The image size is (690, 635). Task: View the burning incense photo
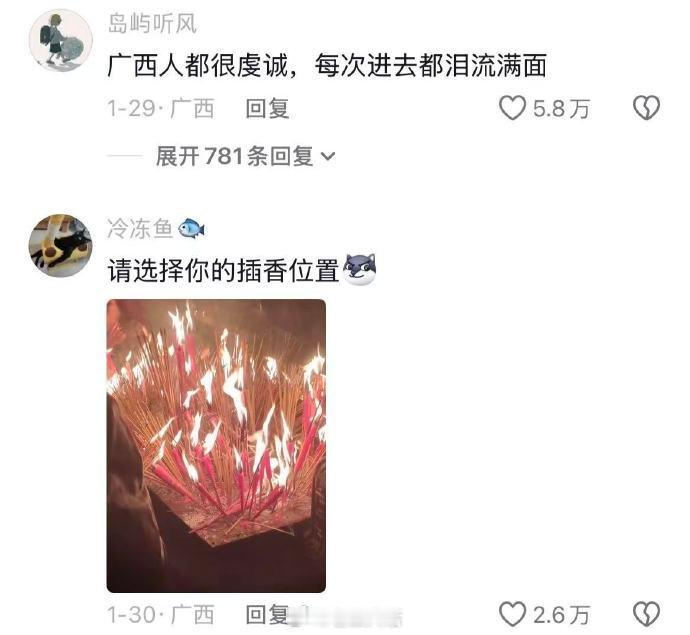click(x=216, y=446)
